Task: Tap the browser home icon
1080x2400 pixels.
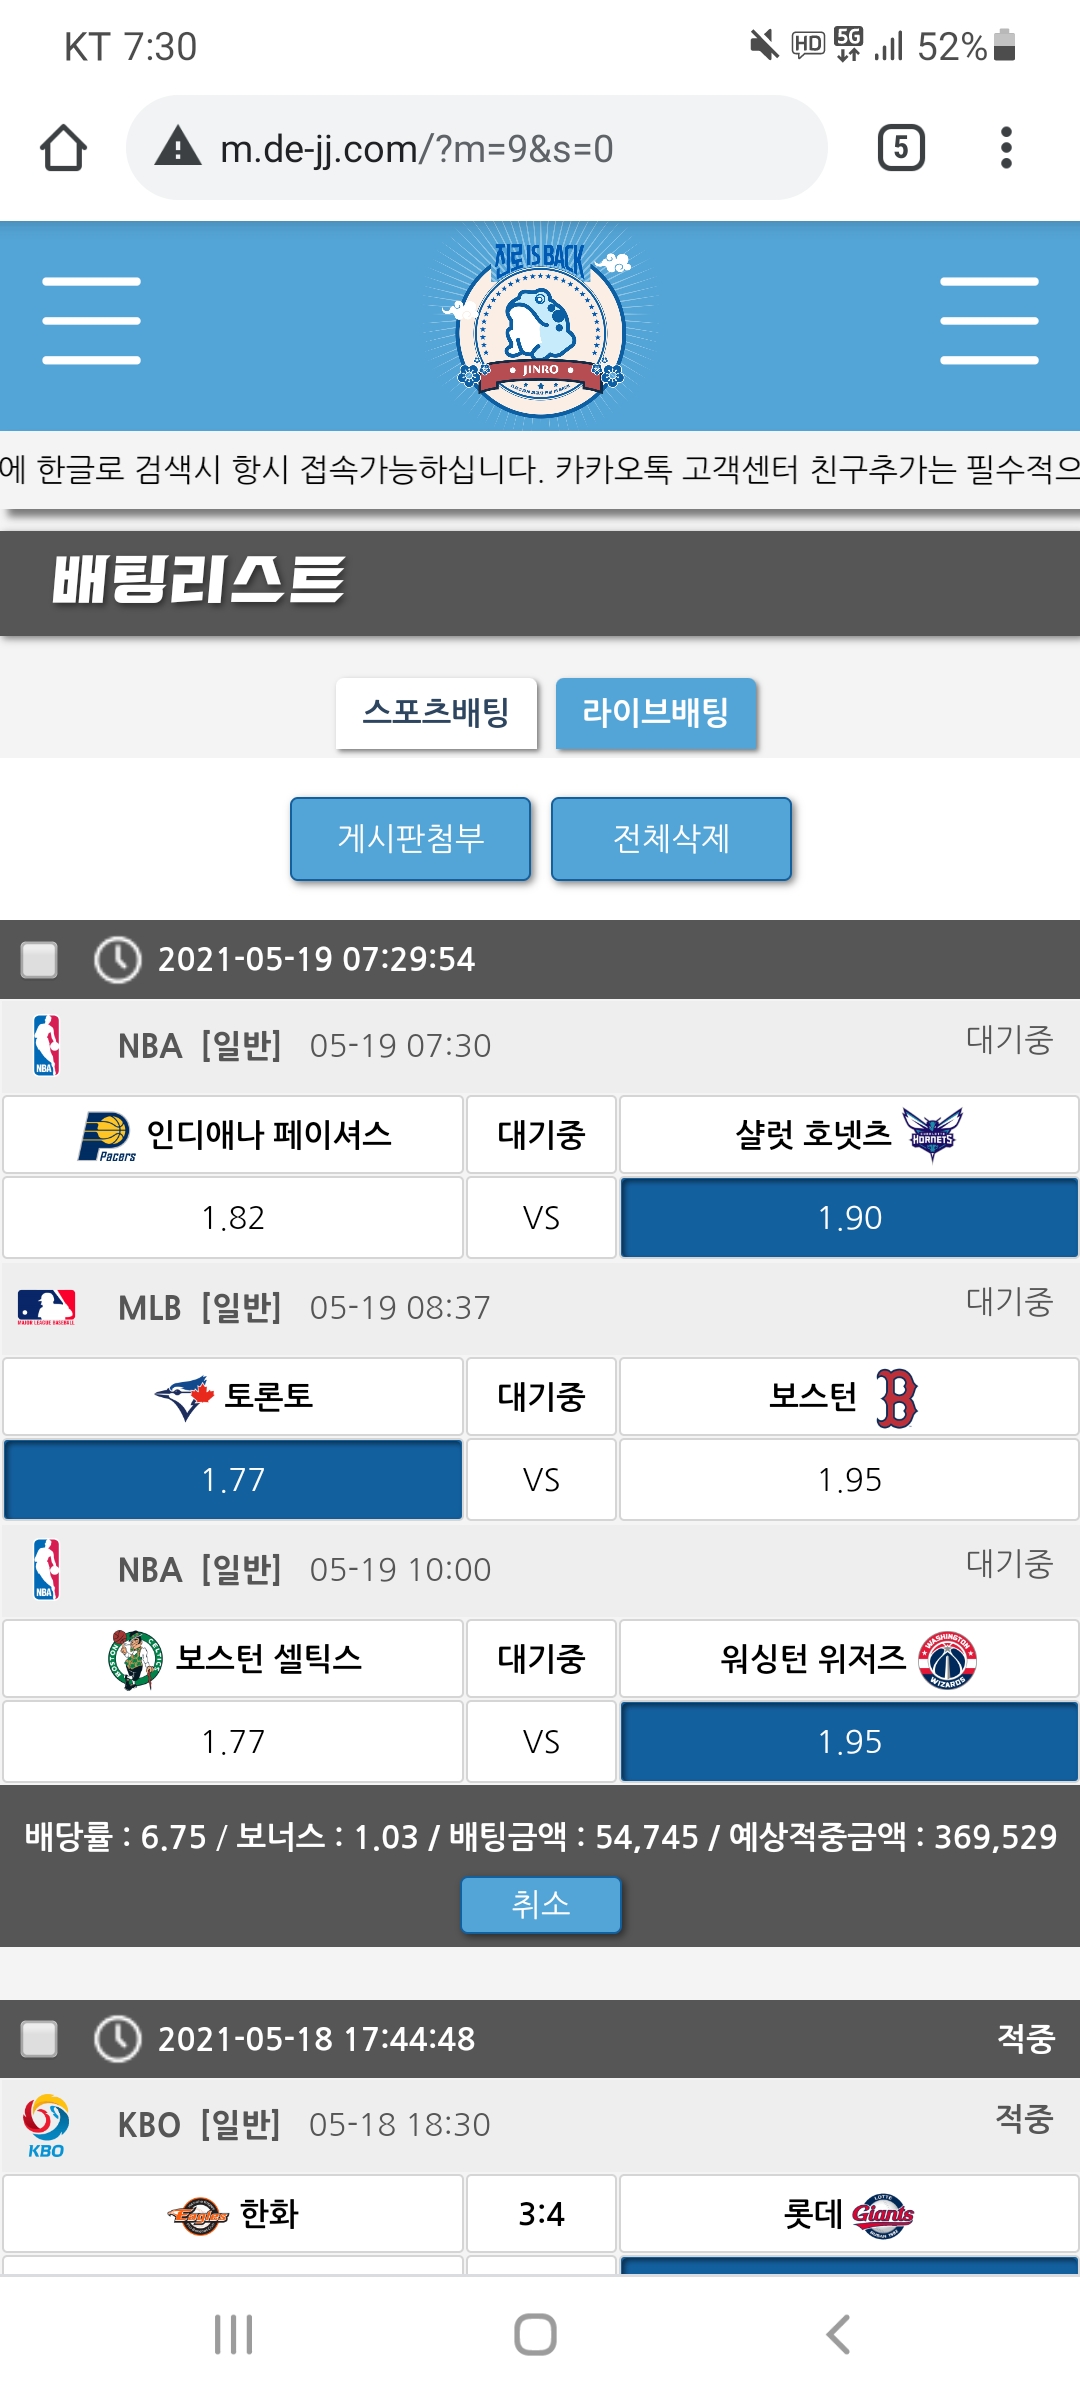Action: (63, 148)
